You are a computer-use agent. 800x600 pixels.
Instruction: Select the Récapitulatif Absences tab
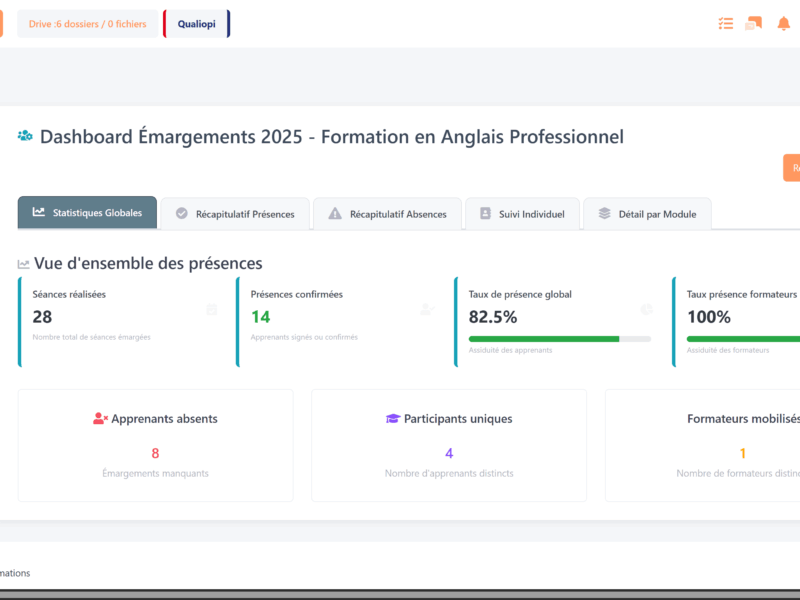pos(387,214)
